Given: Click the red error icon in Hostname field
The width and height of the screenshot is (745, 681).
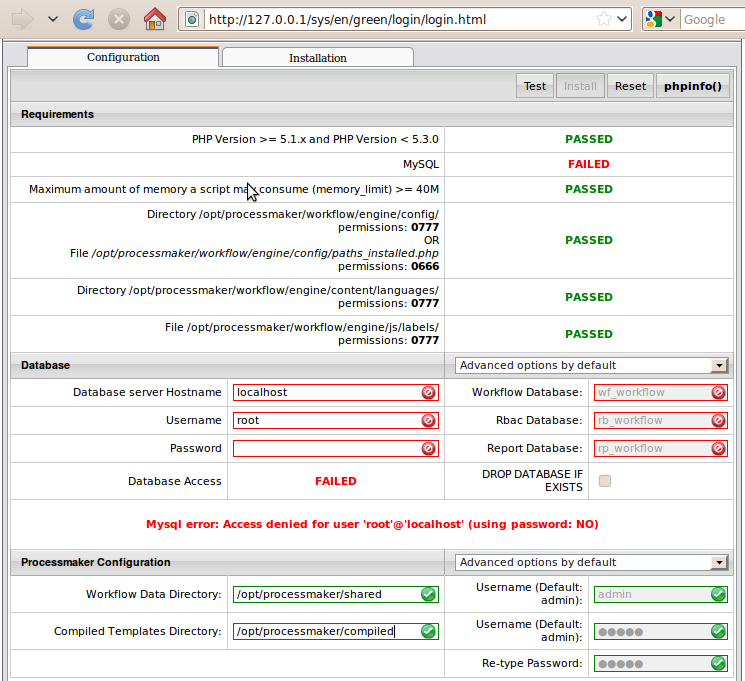Looking at the screenshot, I should point(428,393).
